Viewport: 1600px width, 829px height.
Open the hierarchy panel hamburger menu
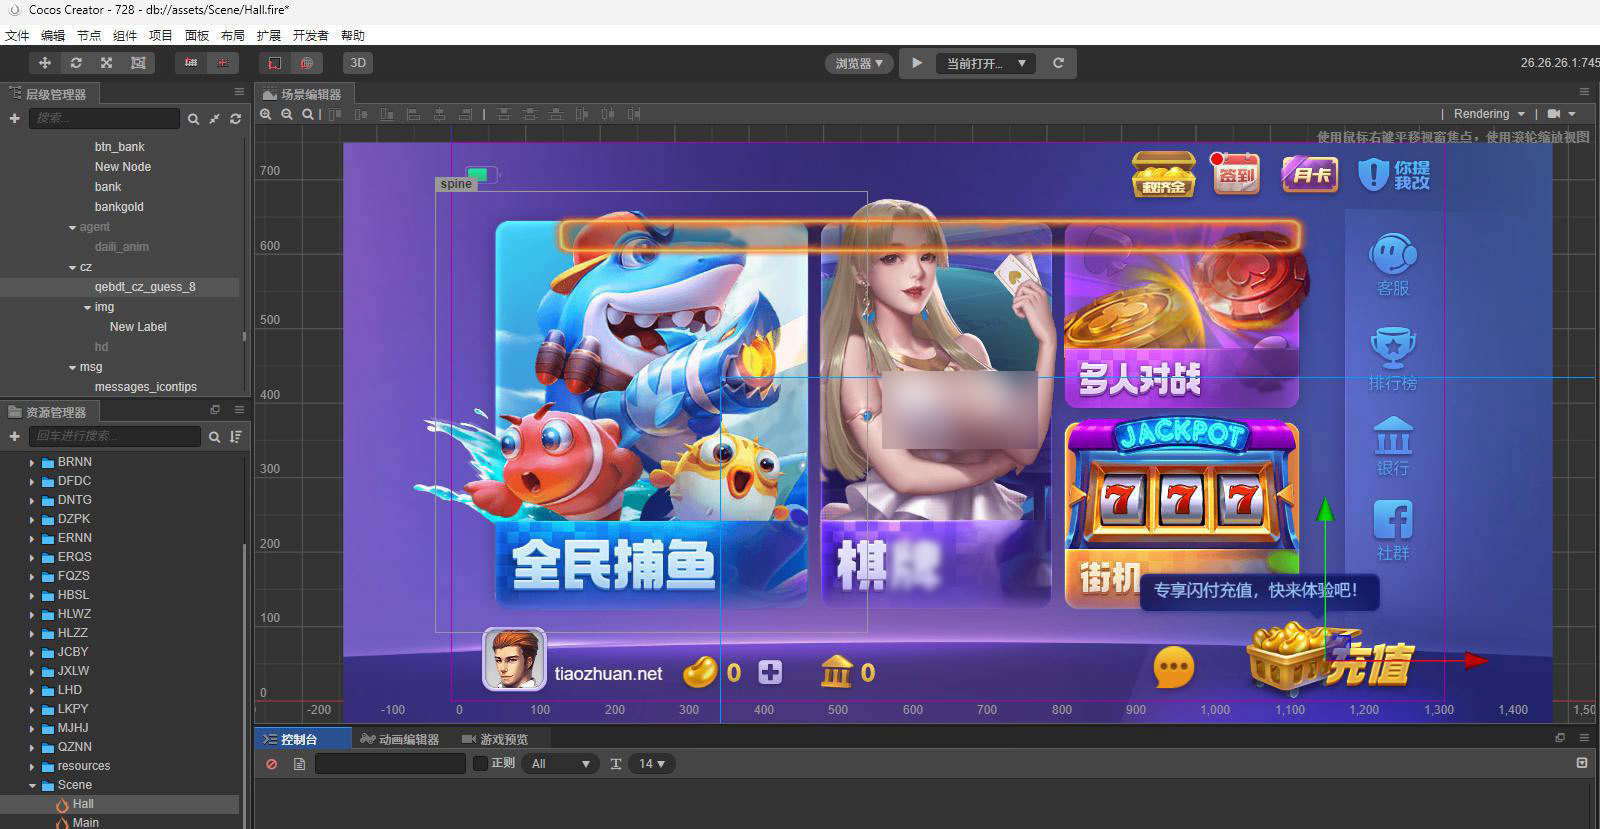point(239,92)
